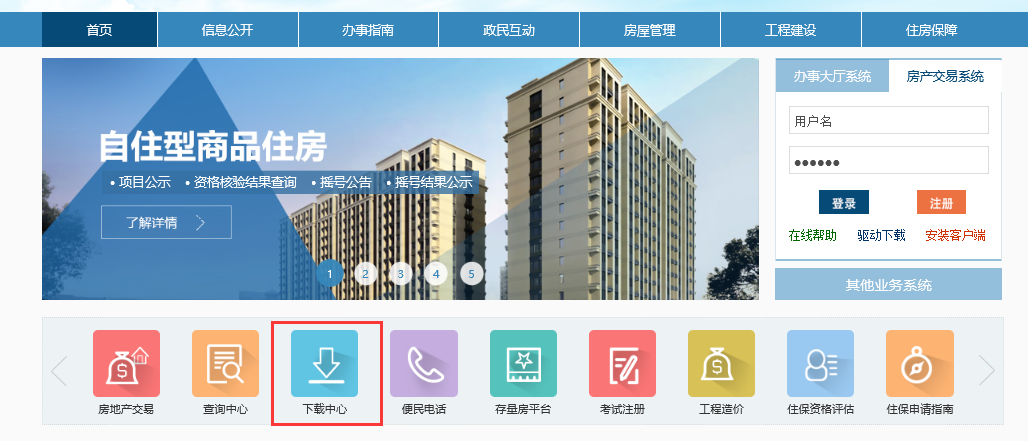Open the 考试注册 icon
Screen dimensions: 1028x441
click(x=622, y=364)
